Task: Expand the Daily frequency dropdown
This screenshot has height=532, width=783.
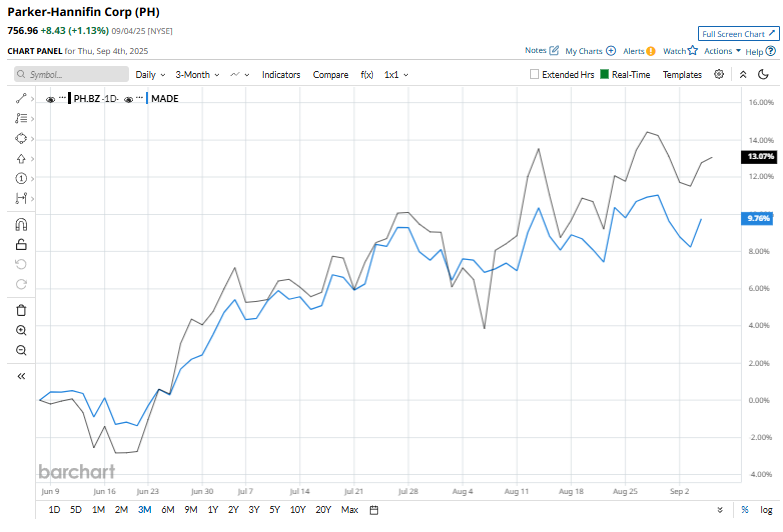Action: 150,74
